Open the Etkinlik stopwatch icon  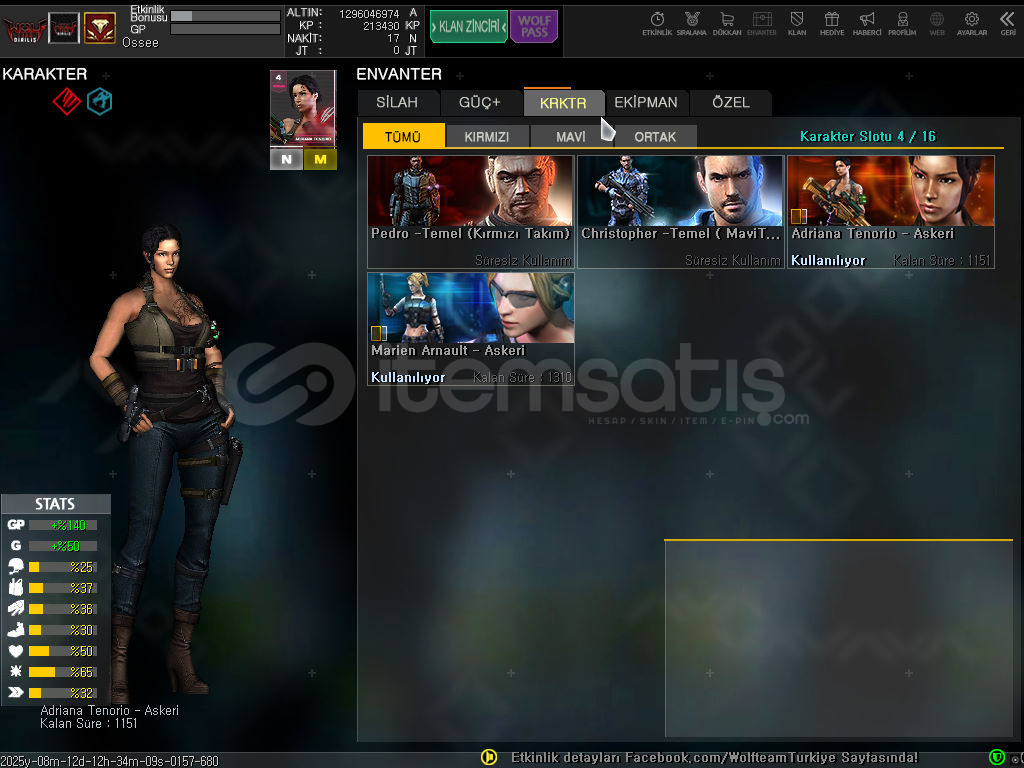(x=657, y=24)
